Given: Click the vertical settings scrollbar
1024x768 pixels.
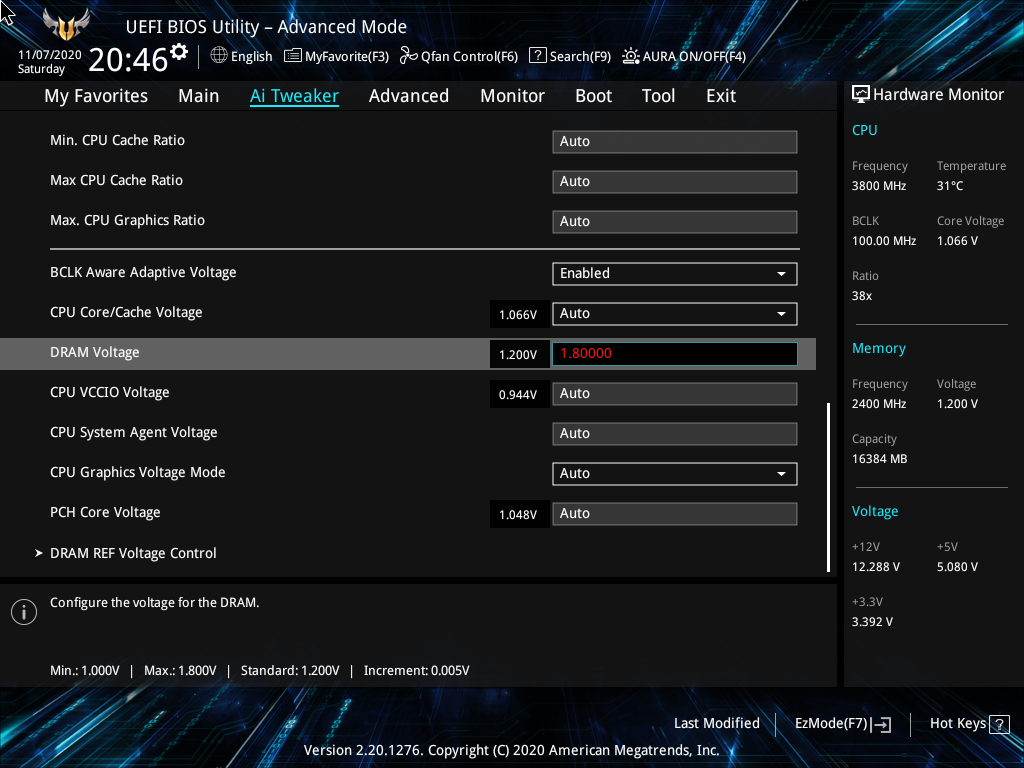Looking at the screenshot, I should [x=828, y=487].
